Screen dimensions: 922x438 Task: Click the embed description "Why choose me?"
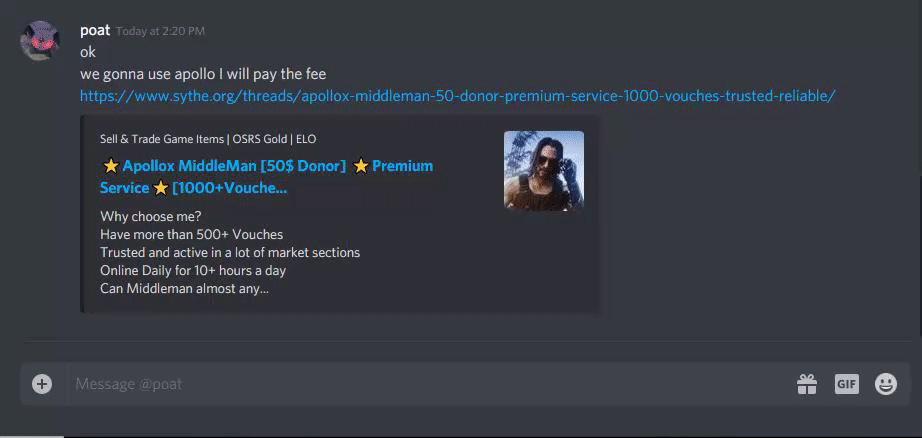(151, 216)
